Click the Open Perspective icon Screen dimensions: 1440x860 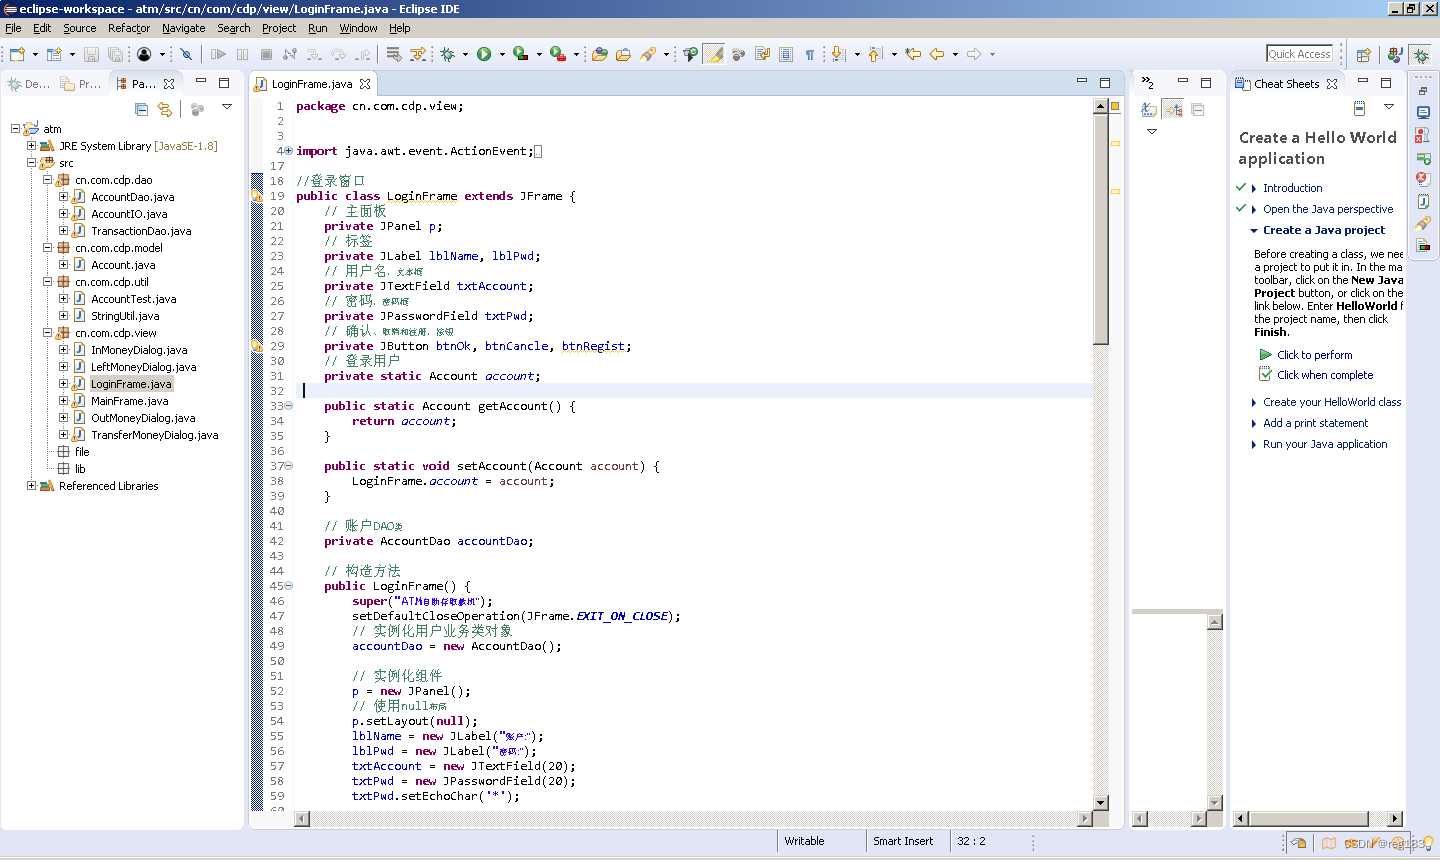coord(1363,55)
